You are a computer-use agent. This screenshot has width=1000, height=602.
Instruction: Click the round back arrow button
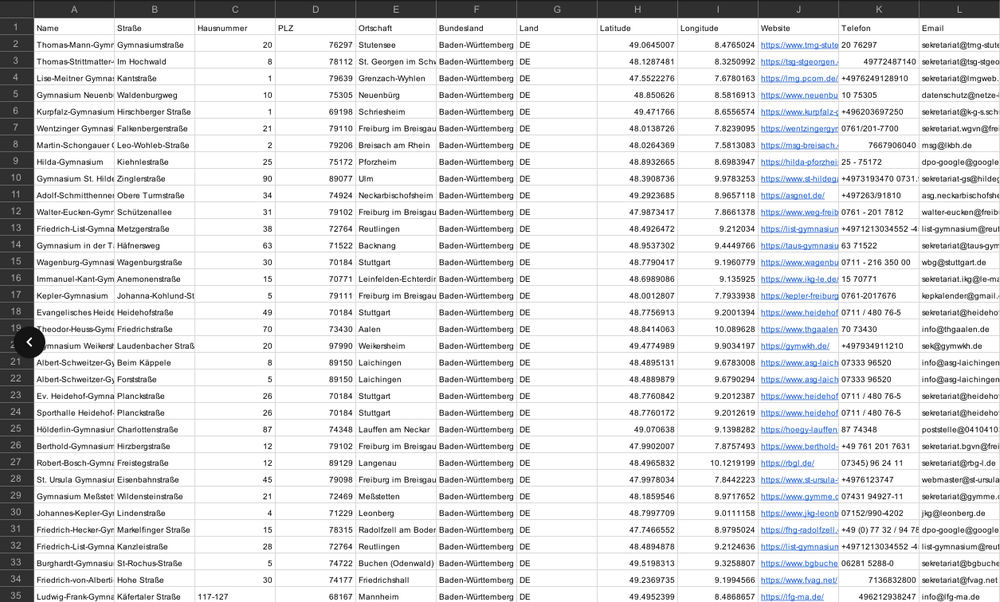[29, 342]
